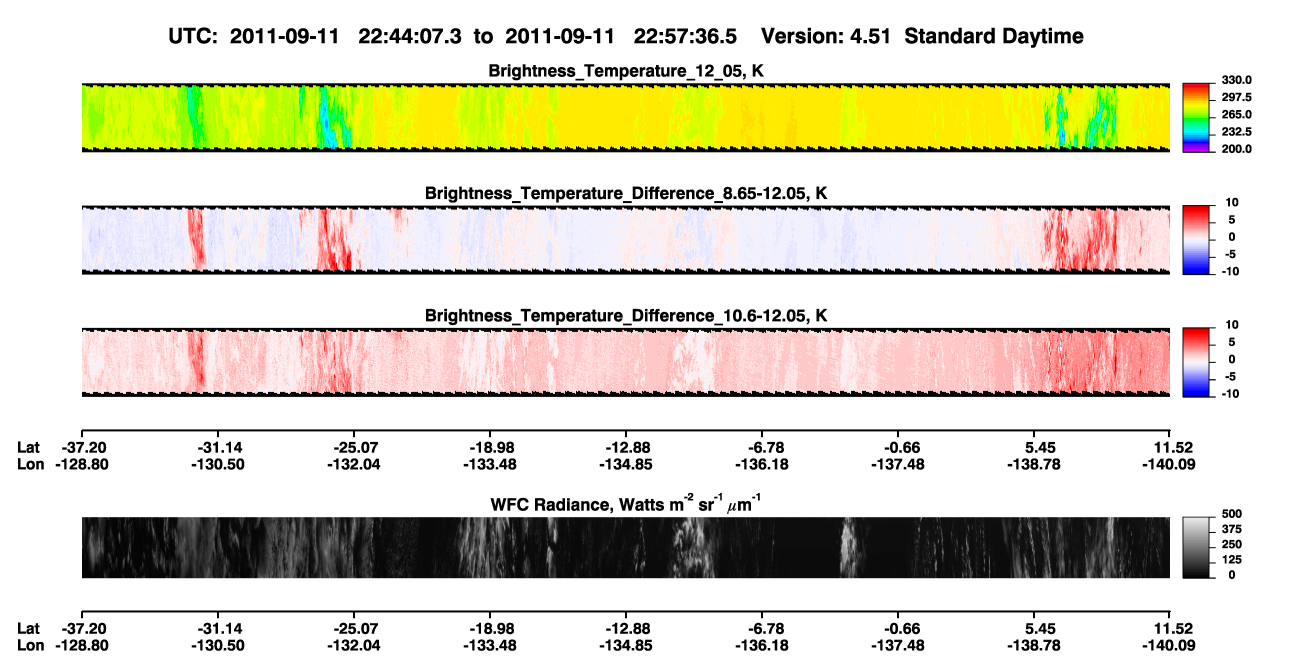Open the 10.6-12.05 difference image strip

(x=625, y=362)
